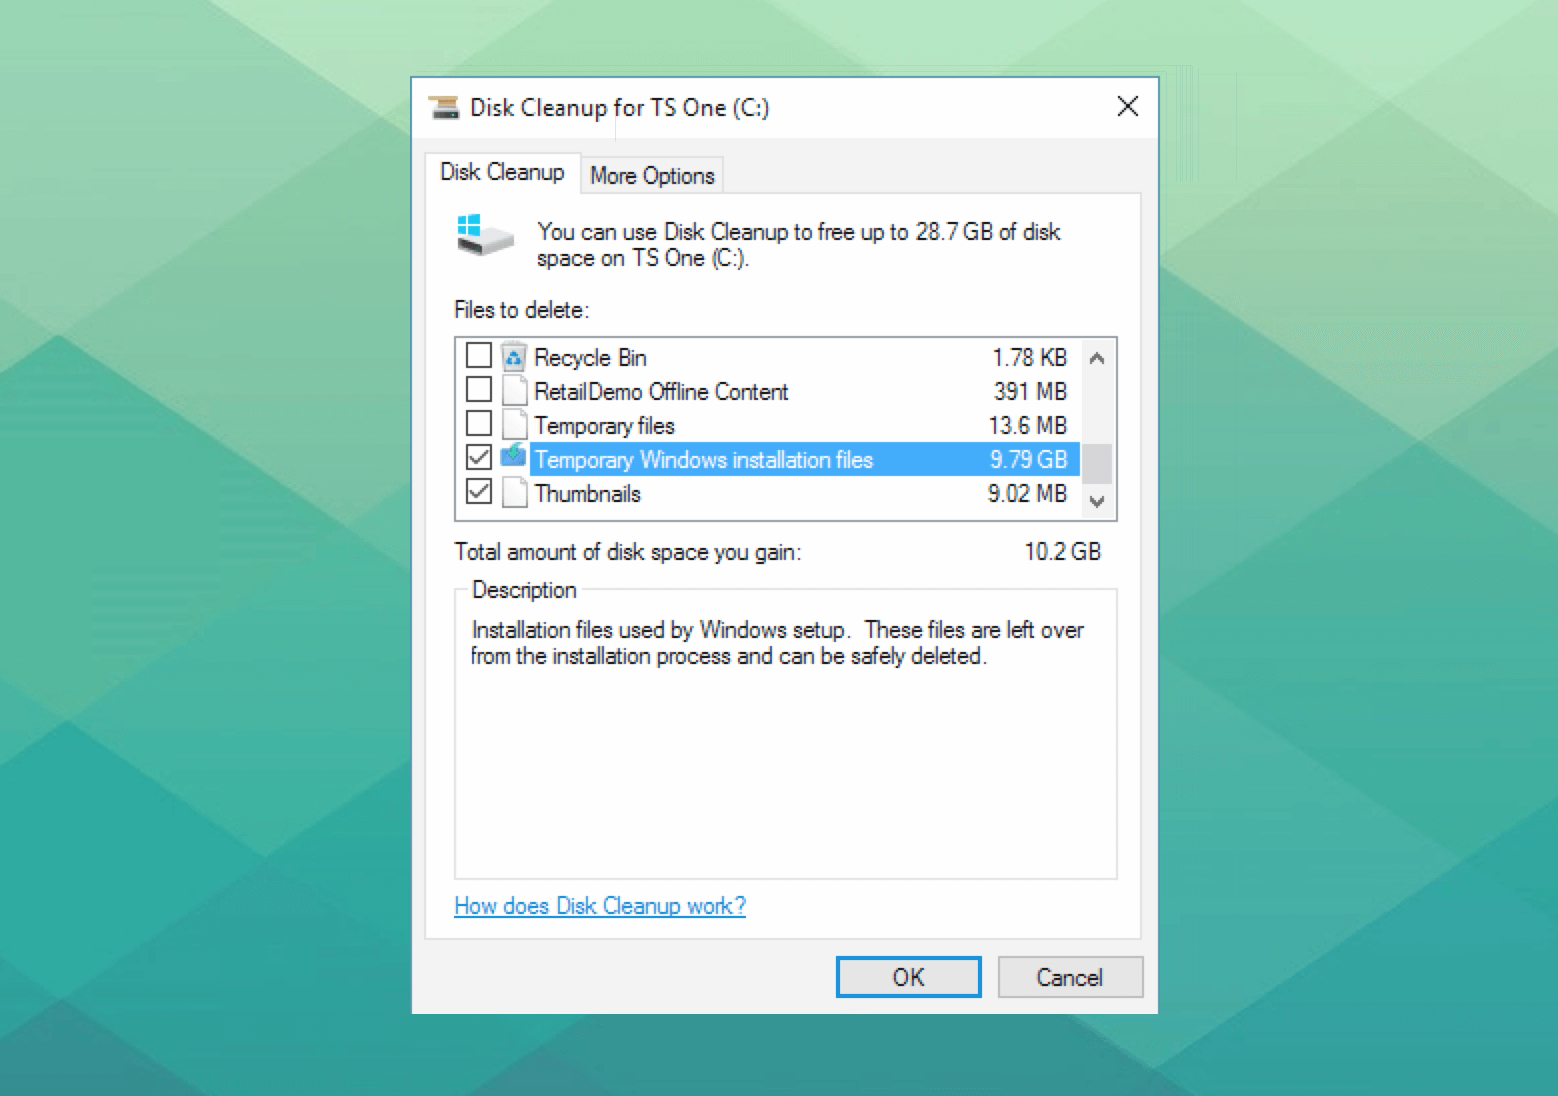
Task: Select the Recycle Bin row label
Action: (x=590, y=358)
